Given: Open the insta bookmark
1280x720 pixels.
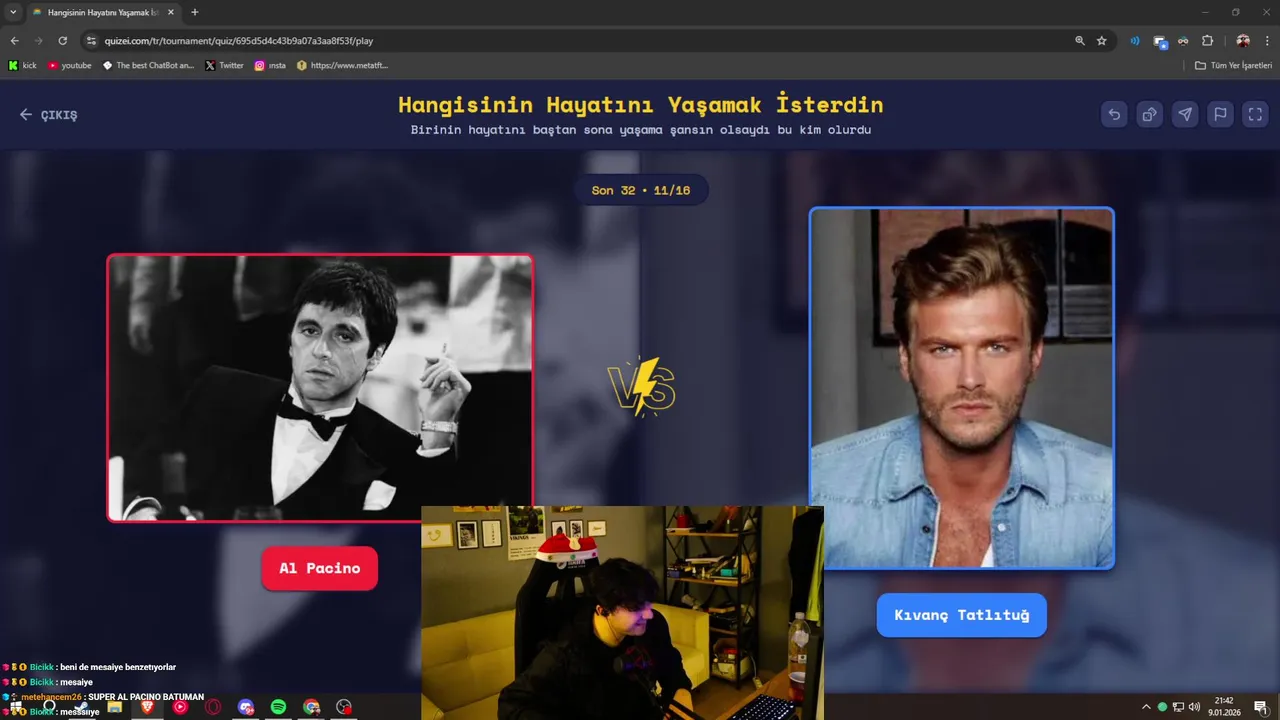Looking at the screenshot, I should (x=270, y=65).
